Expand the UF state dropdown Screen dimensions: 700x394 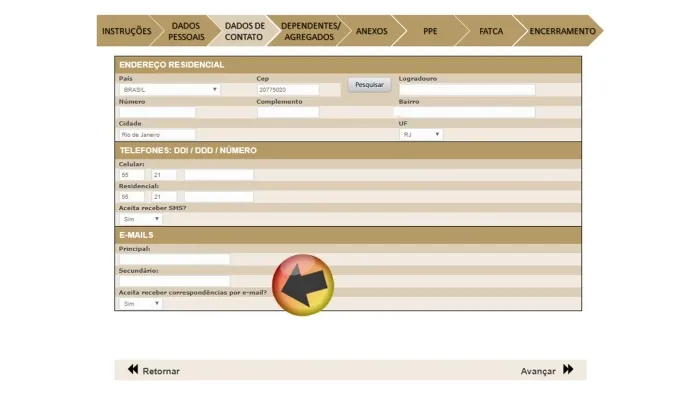coord(421,134)
